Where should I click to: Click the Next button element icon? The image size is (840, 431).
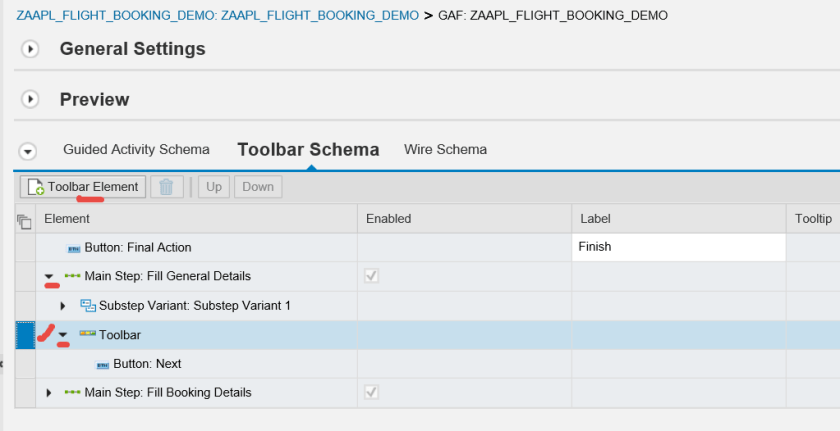[101, 364]
